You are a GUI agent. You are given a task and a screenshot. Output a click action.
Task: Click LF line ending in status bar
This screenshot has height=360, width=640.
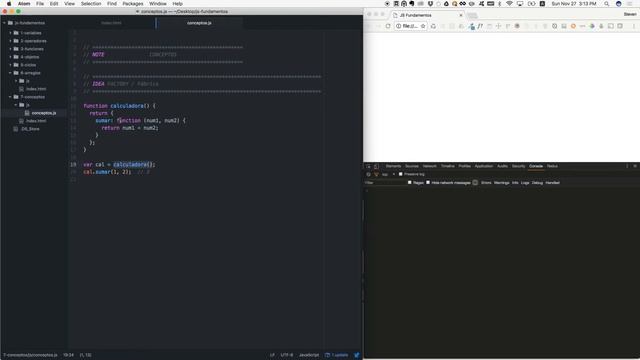tap(272, 355)
